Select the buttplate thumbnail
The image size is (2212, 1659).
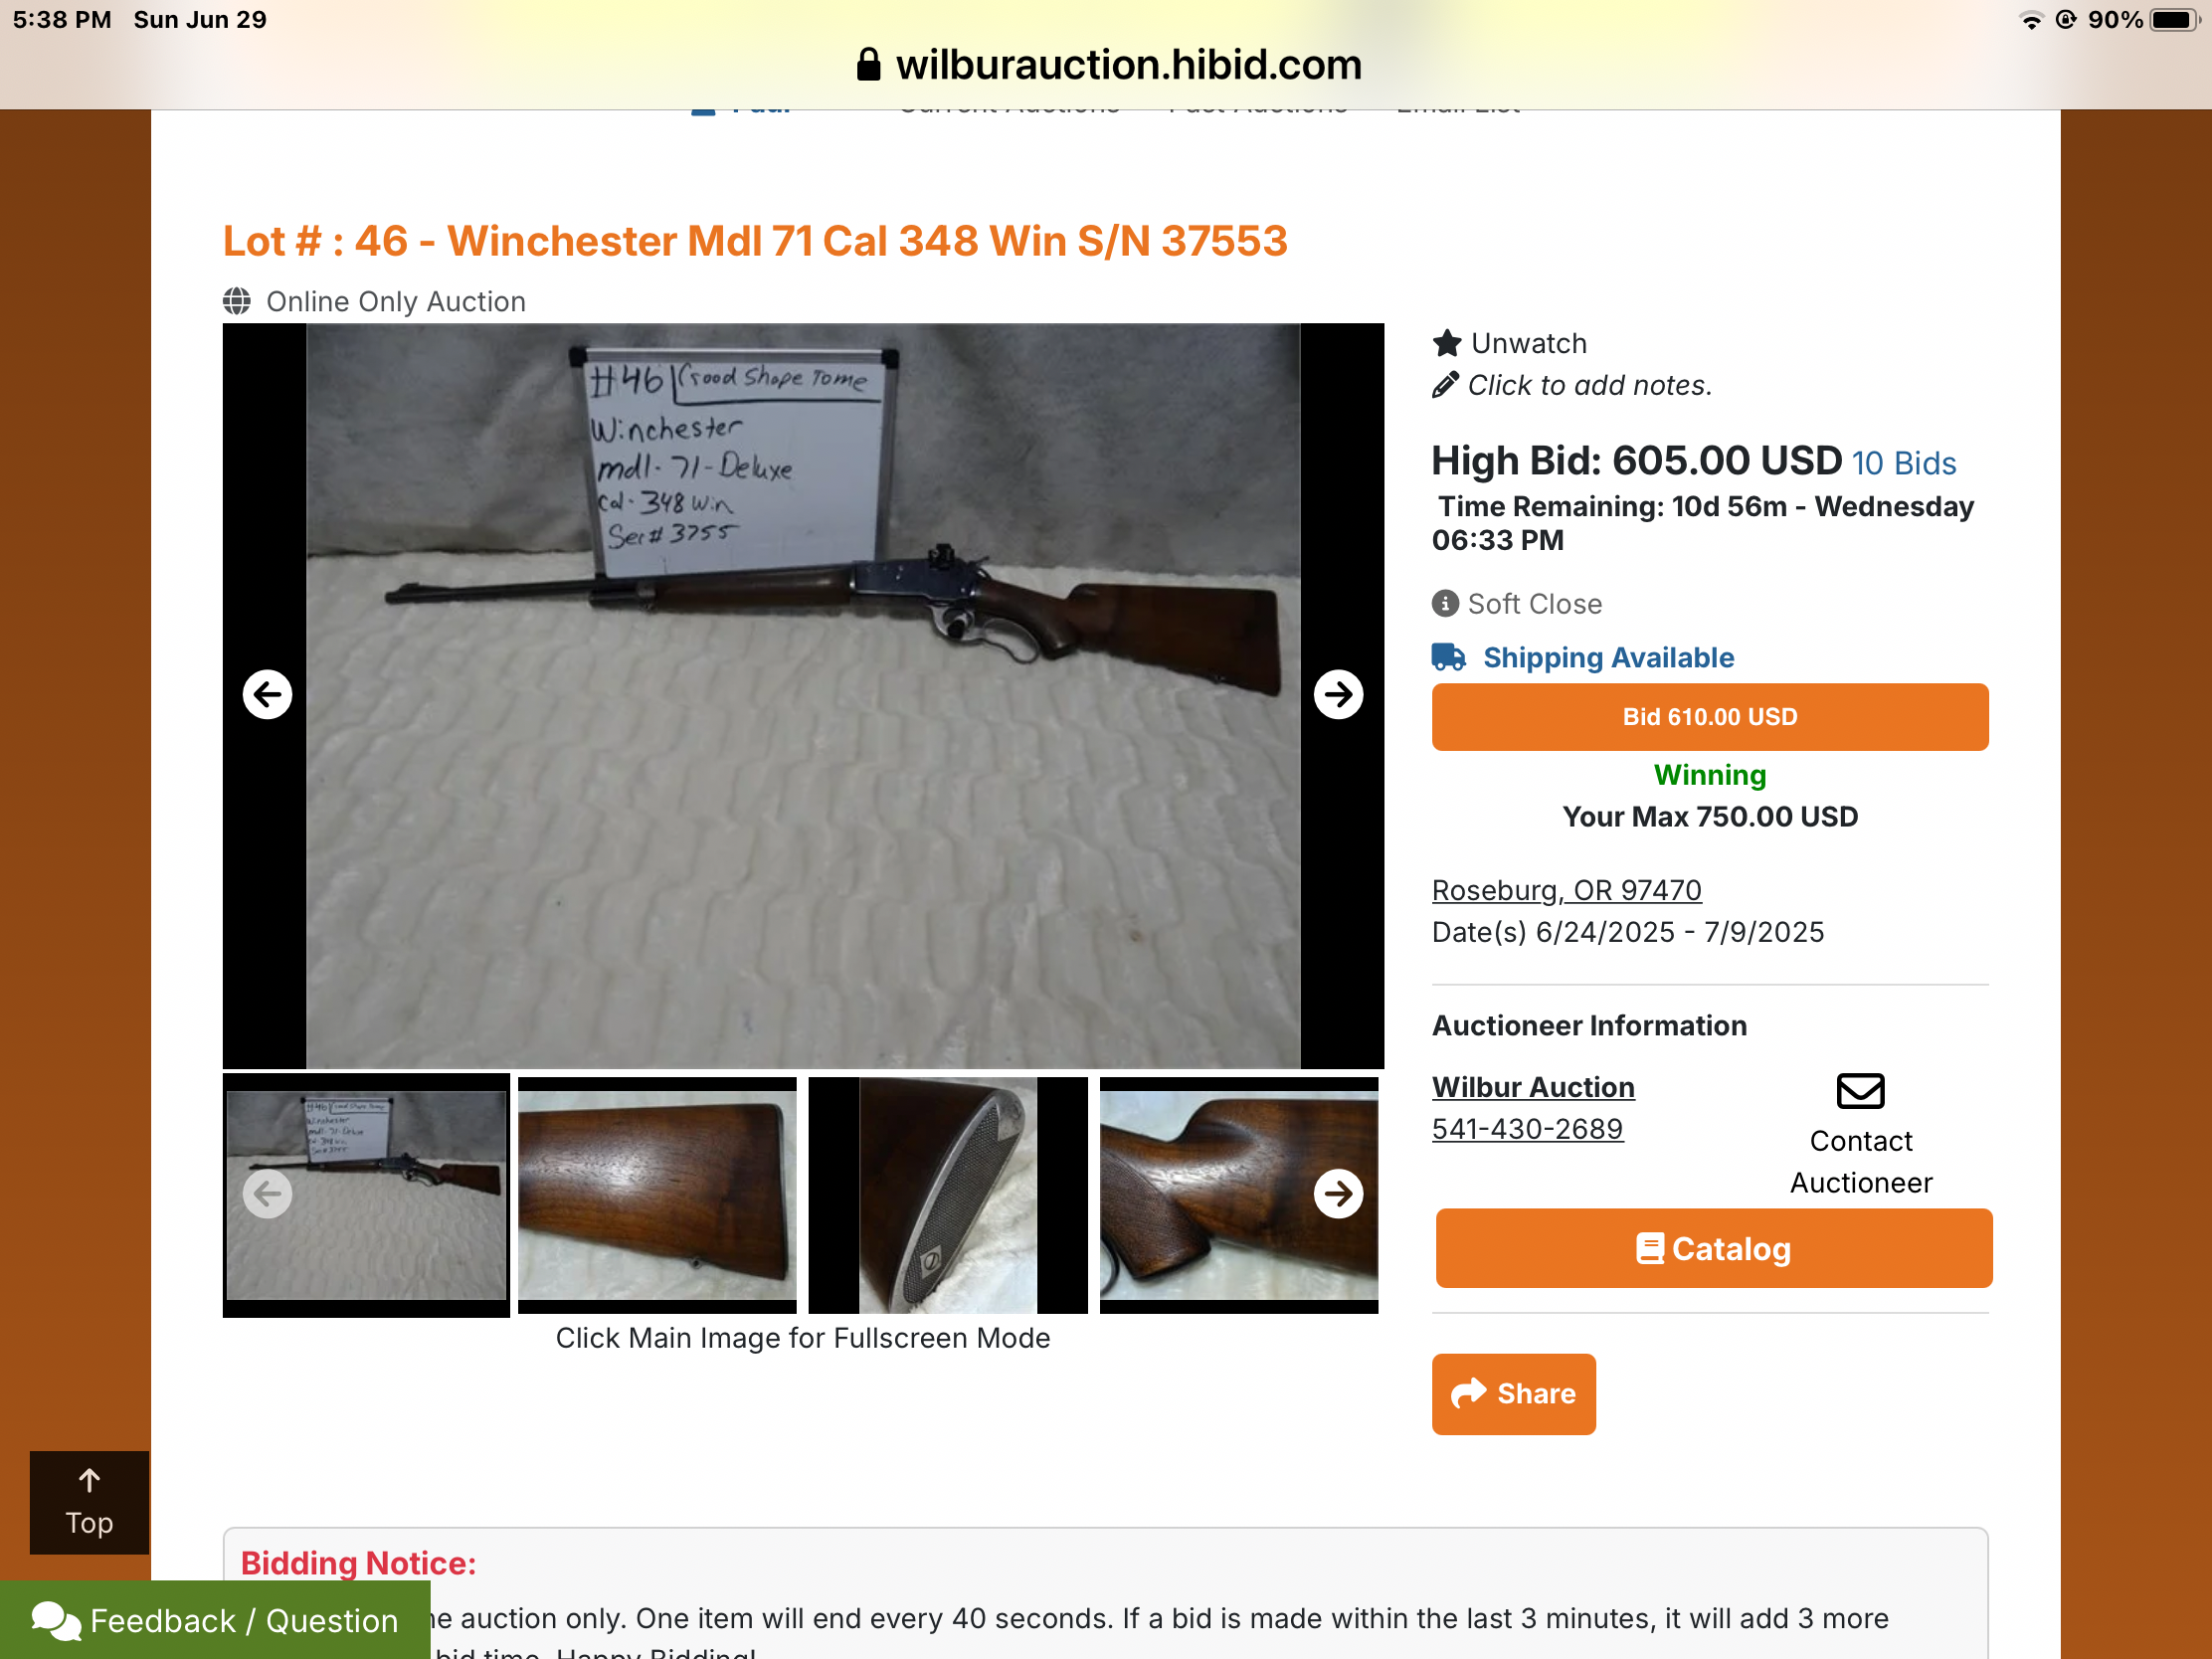[x=947, y=1195]
